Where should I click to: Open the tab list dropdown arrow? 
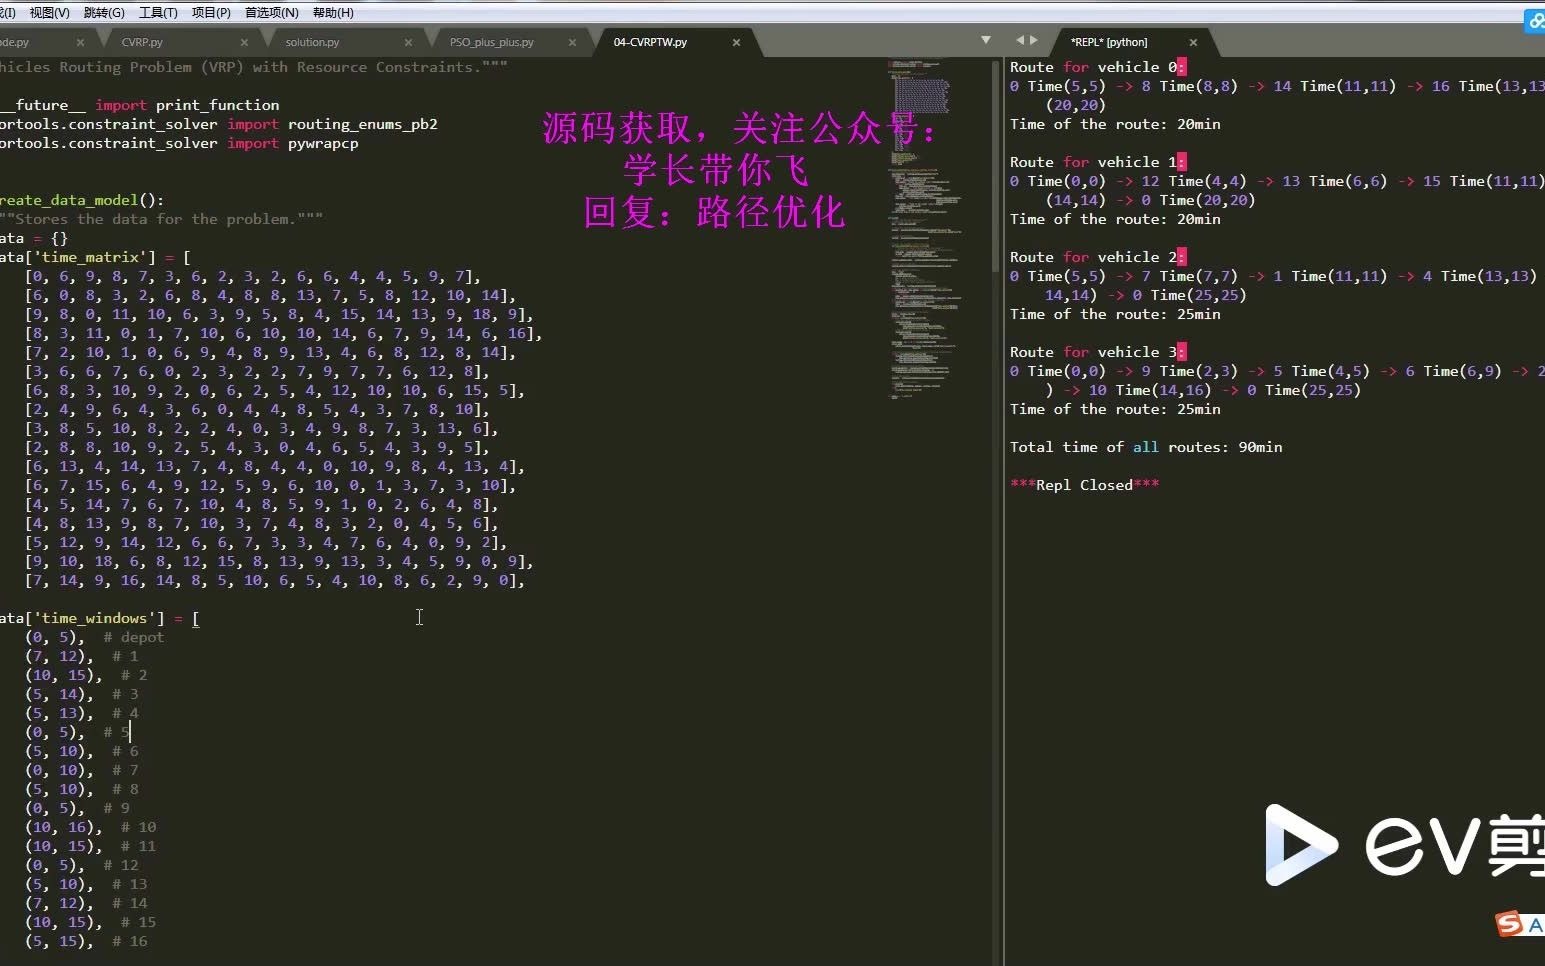(x=986, y=40)
